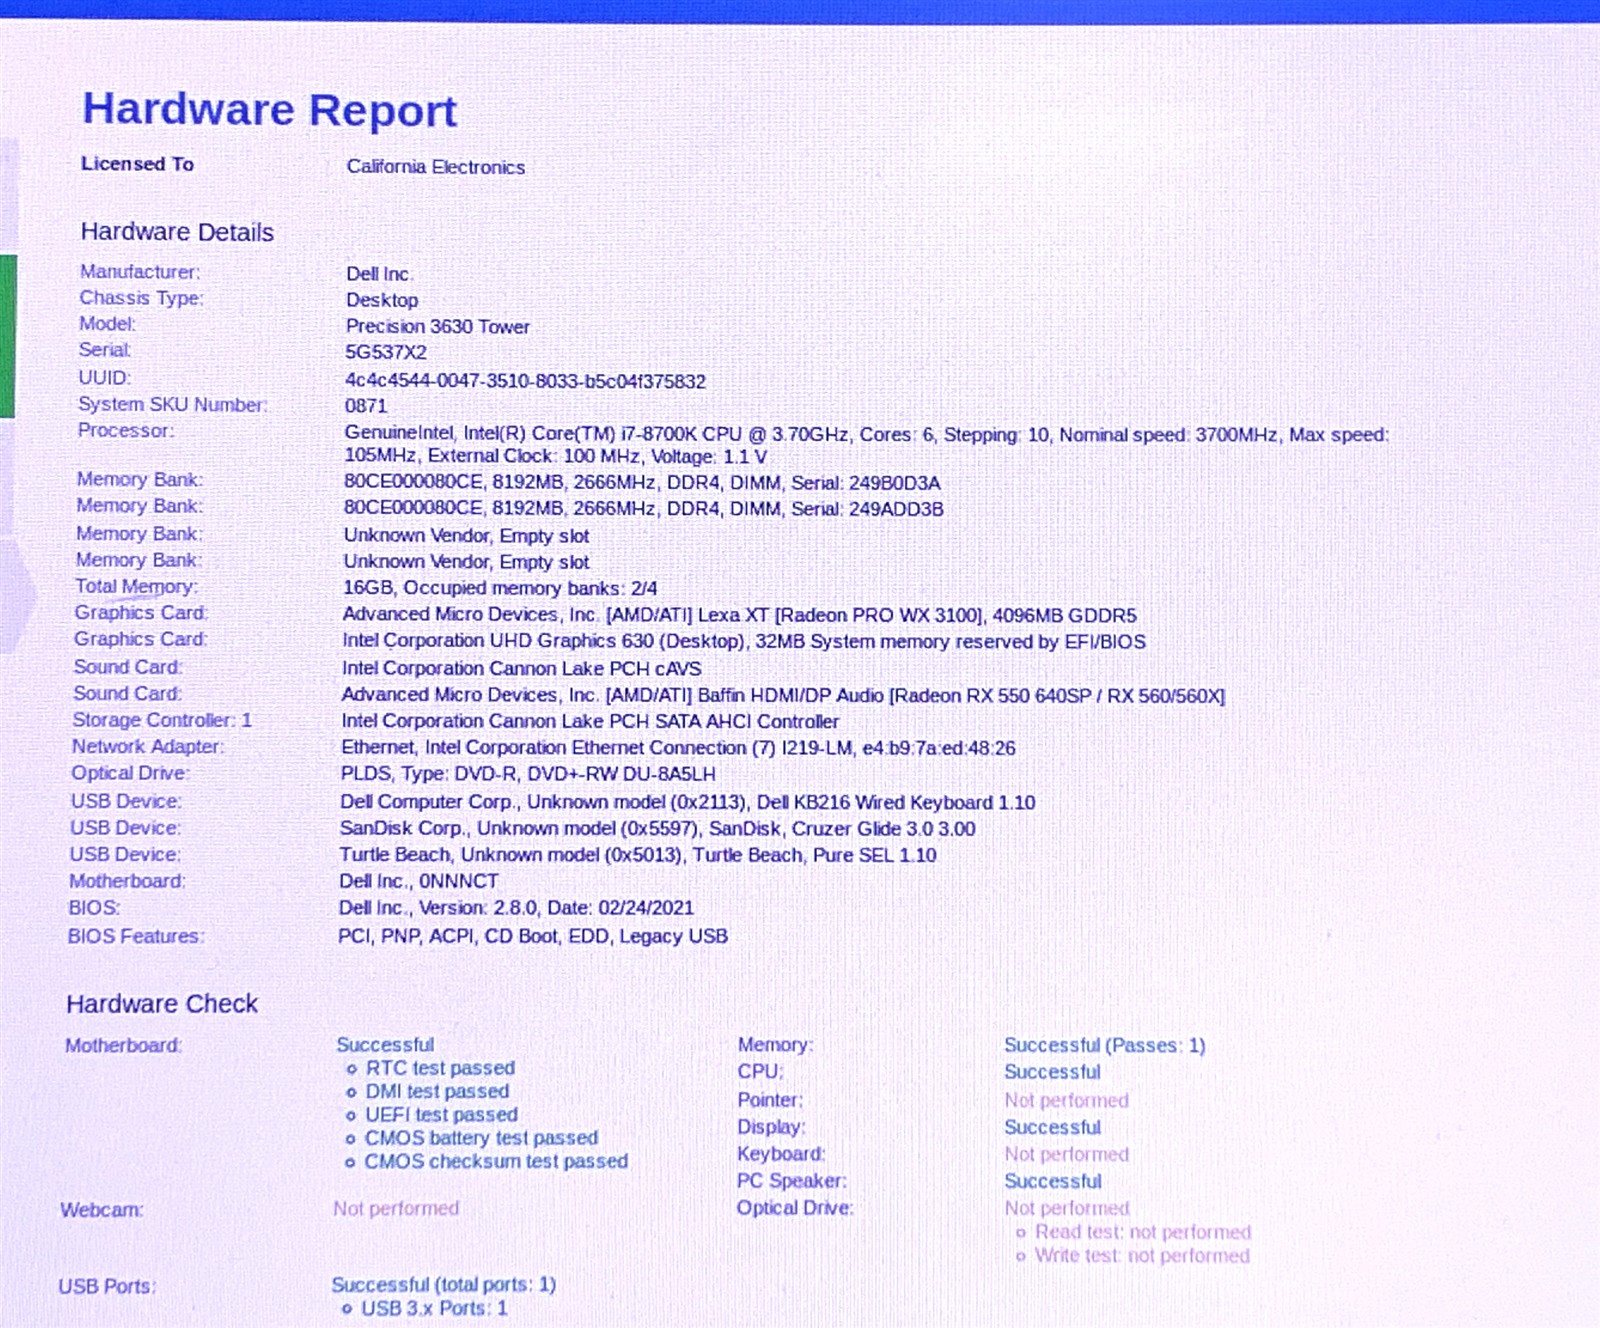
Task: Click the Keyboard 'Not performed' result
Action: tap(1066, 1154)
